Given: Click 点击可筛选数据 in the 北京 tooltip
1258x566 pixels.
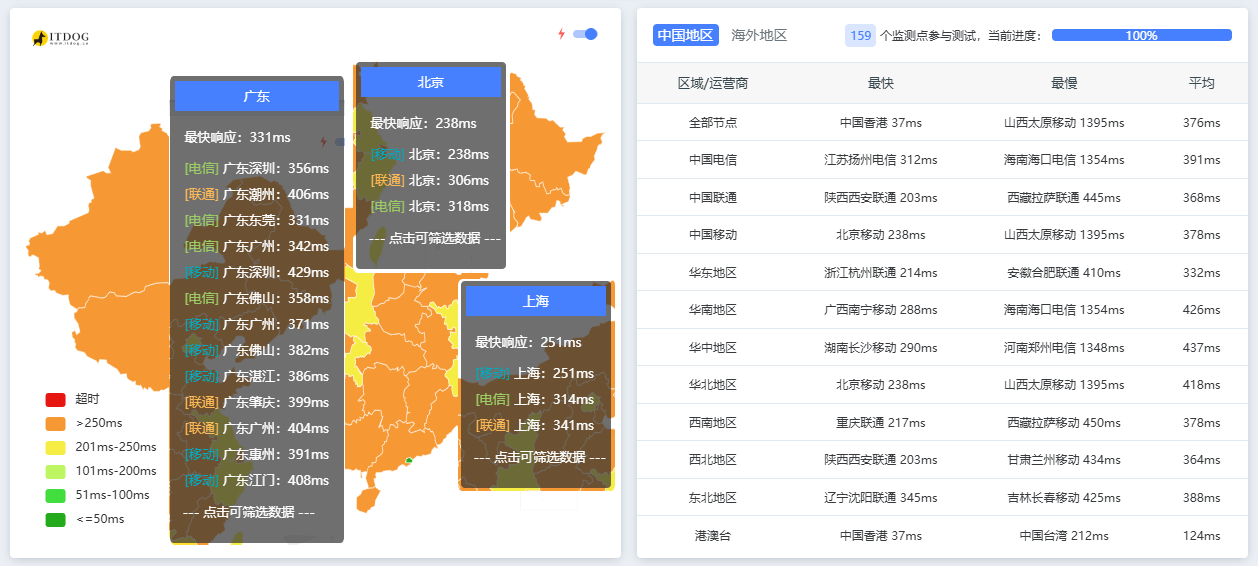Looking at the screenshot, I should (435, 238).
